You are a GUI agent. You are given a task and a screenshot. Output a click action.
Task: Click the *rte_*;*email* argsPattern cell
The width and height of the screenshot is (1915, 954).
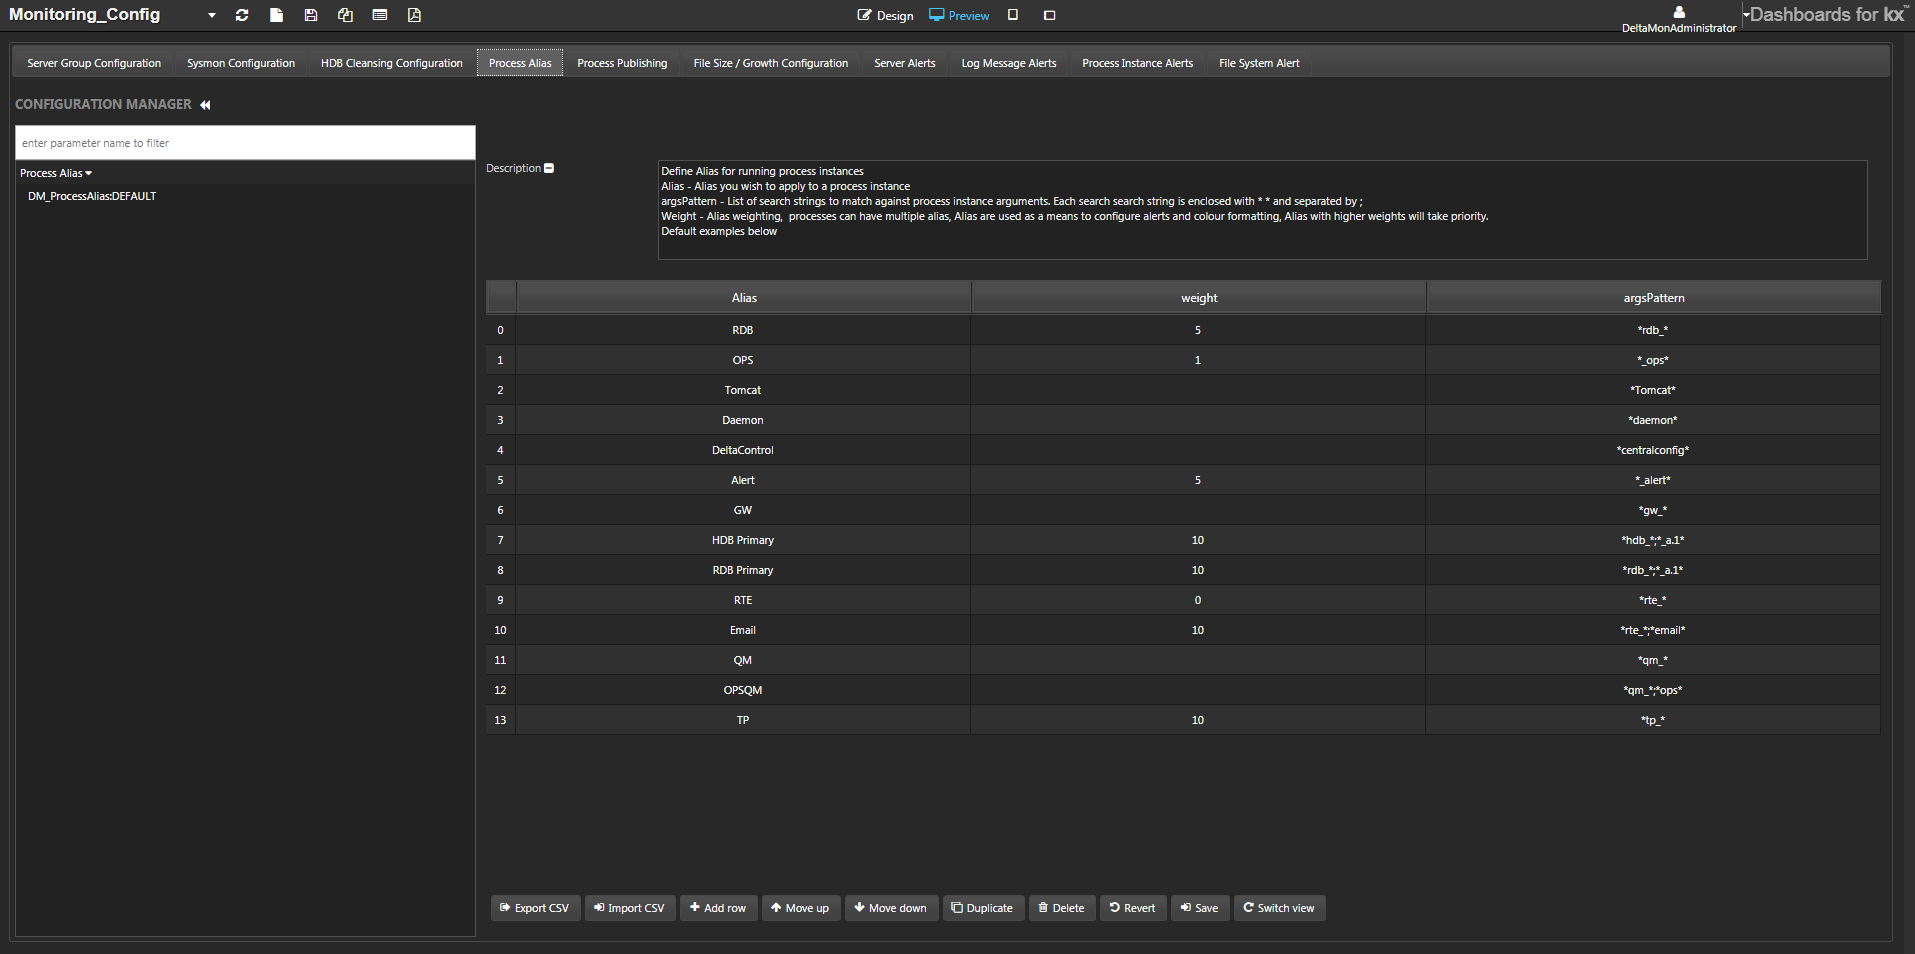1653,630
